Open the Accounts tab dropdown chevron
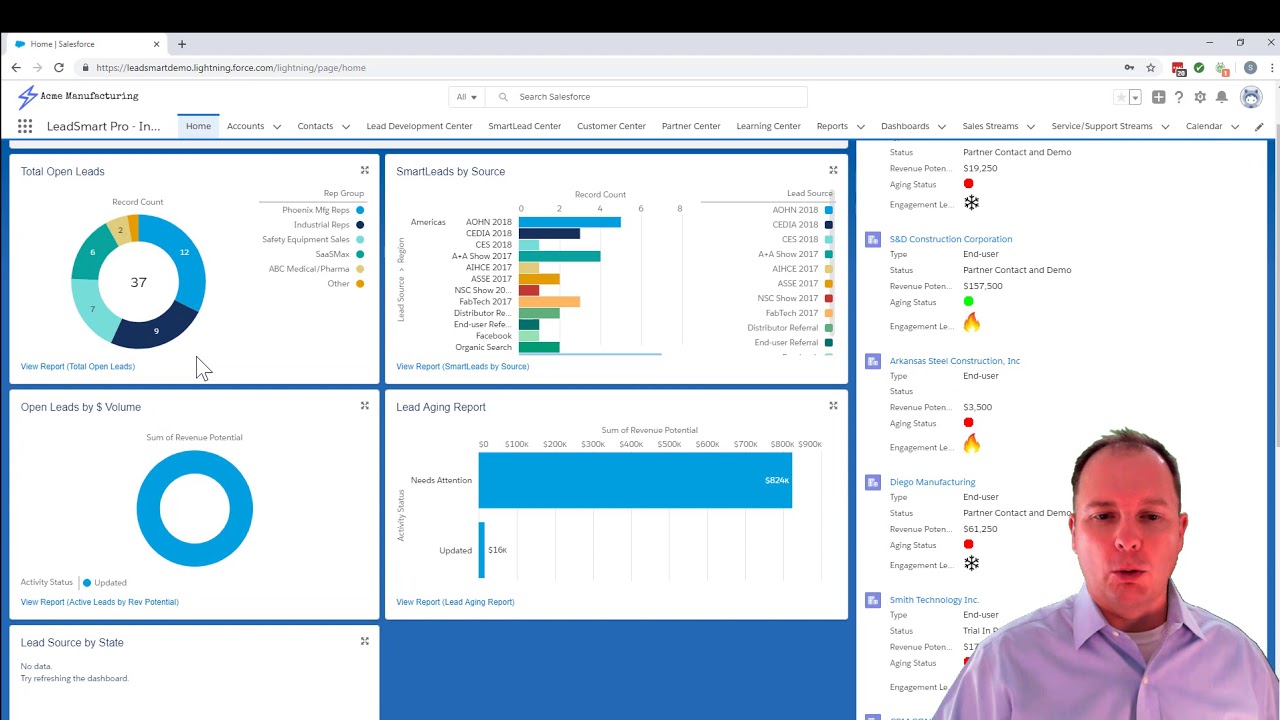1280x720 pixels. pos(277,127)
